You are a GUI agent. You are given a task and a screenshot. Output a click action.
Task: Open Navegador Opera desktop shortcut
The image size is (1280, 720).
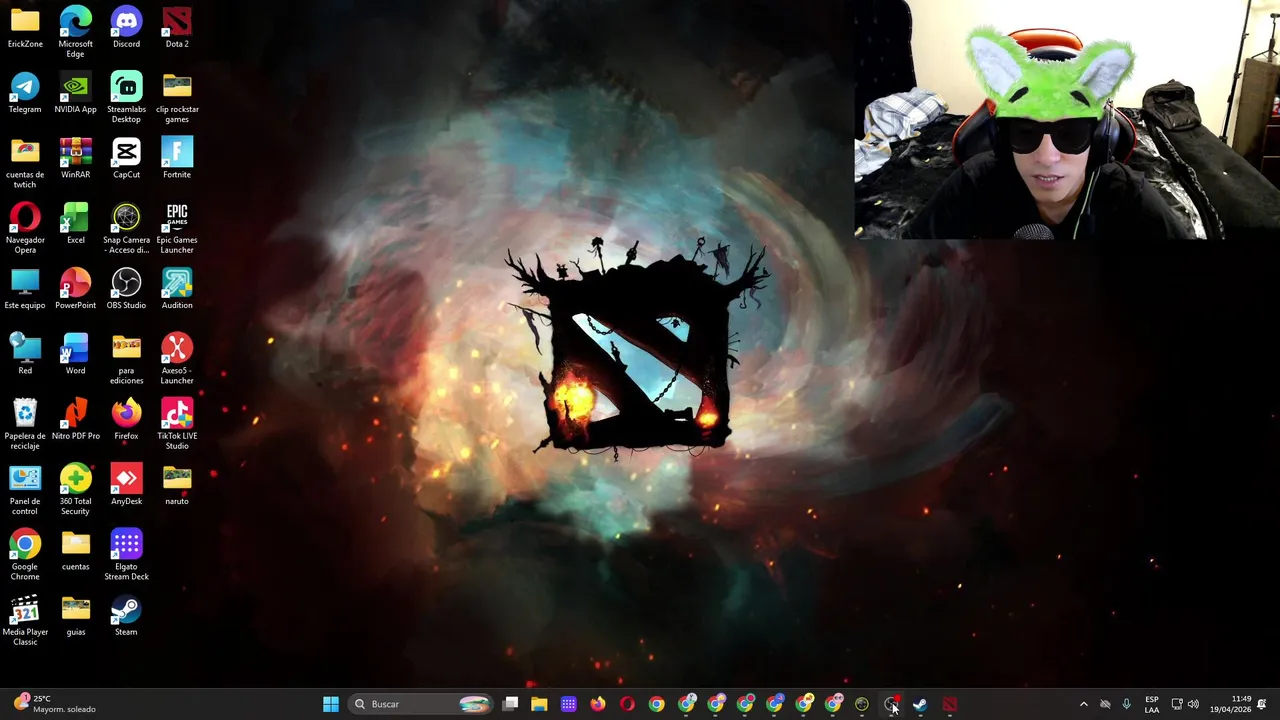pyautogui.click(x=25, y=228)
